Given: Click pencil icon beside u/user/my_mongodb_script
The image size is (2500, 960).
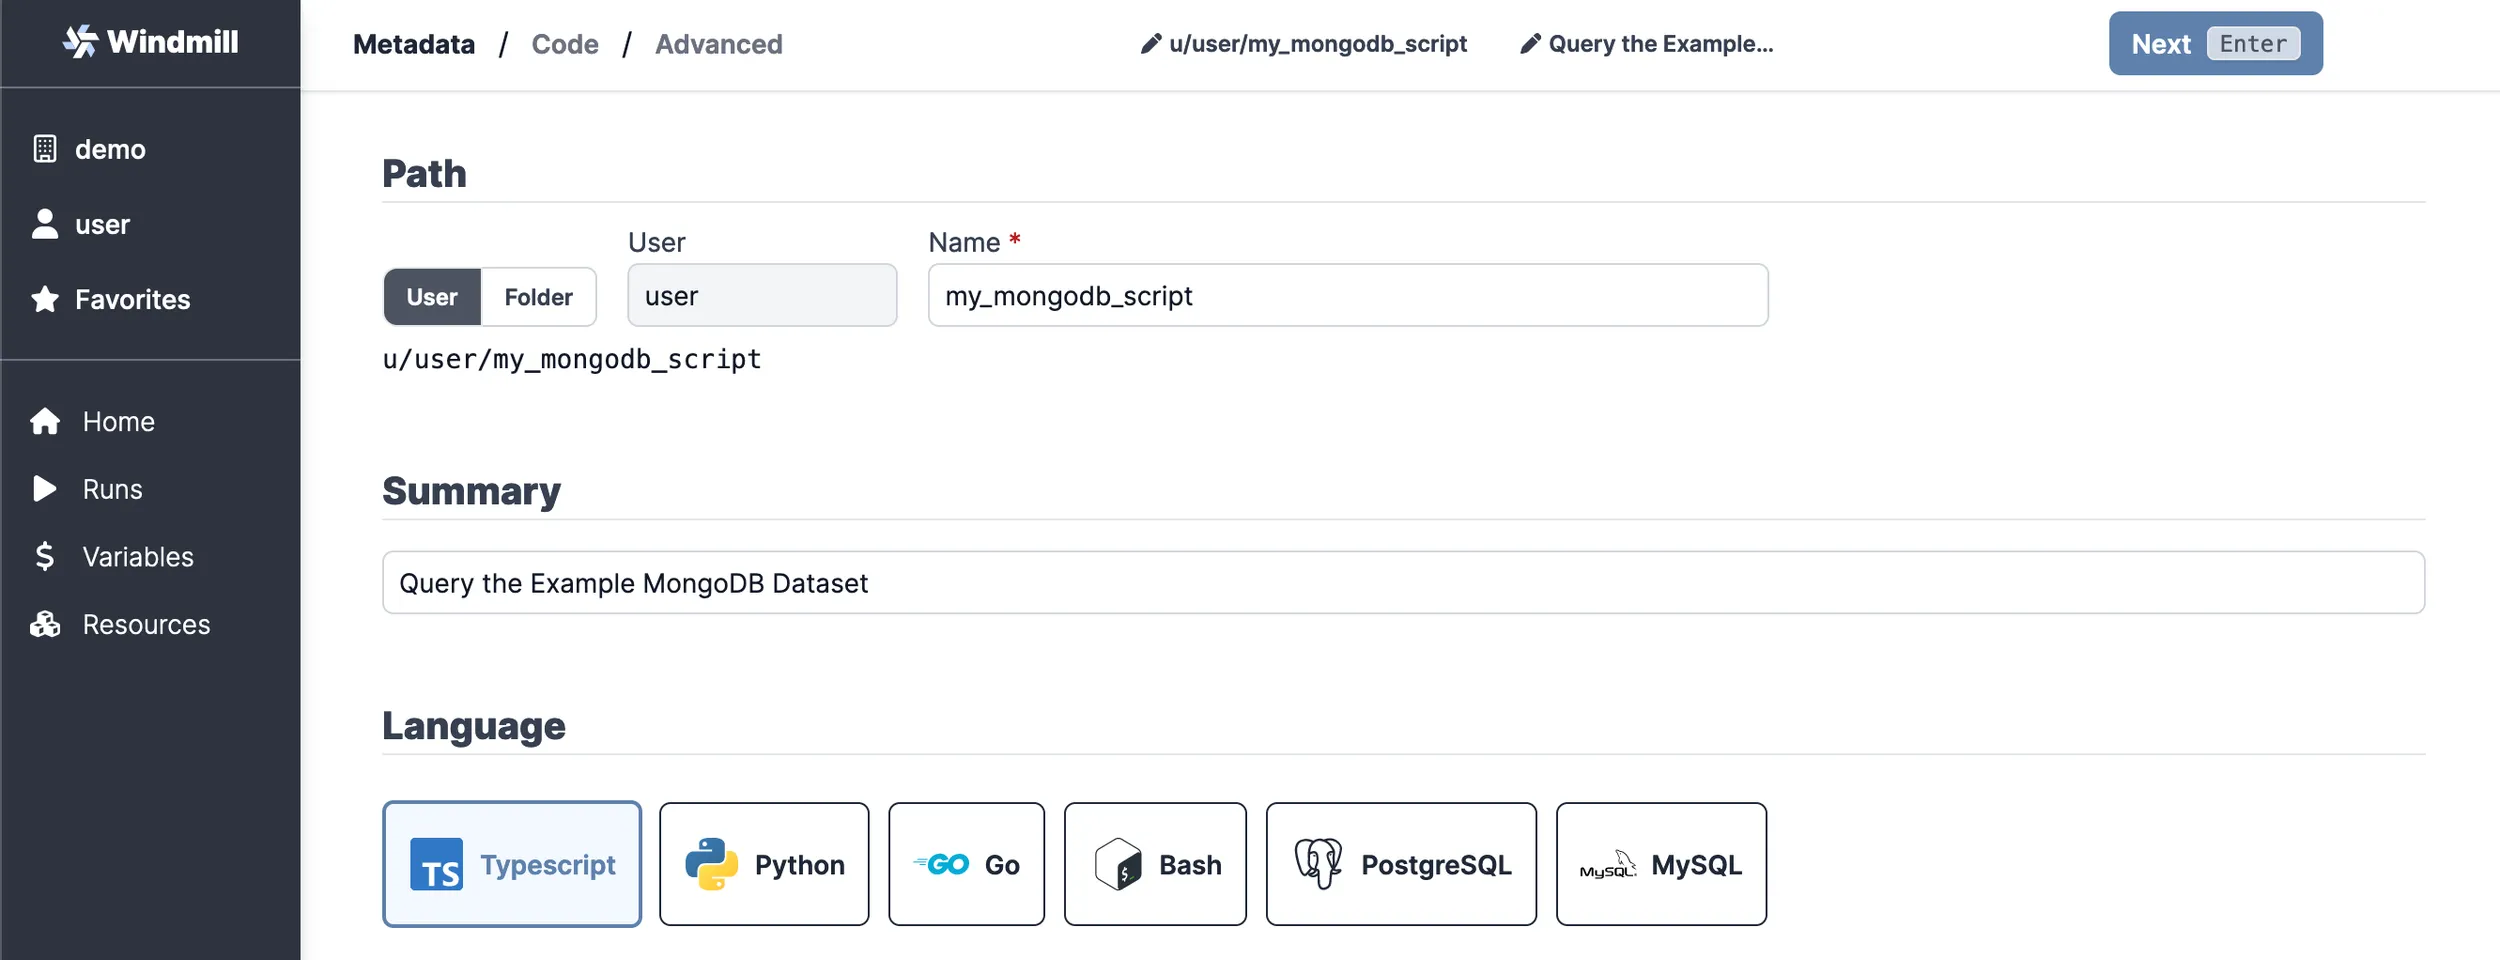Looking at the screenshot, I should point(1151,44).
